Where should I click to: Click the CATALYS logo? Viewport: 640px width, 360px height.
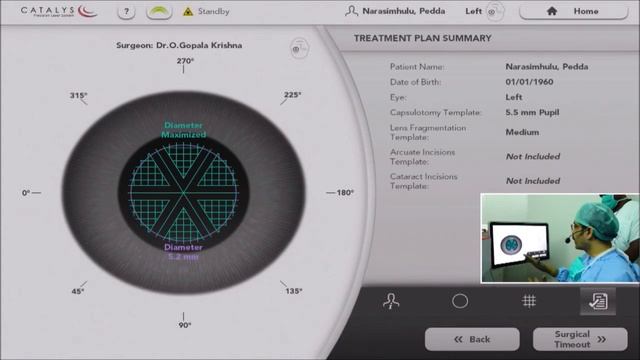click(x=59, y=11)
